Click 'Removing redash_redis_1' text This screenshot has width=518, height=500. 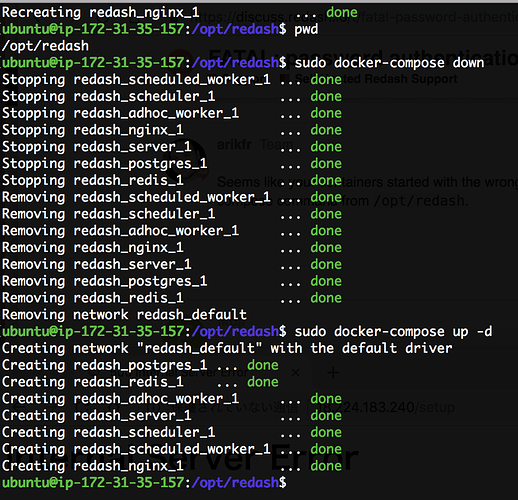coord(93,298)
